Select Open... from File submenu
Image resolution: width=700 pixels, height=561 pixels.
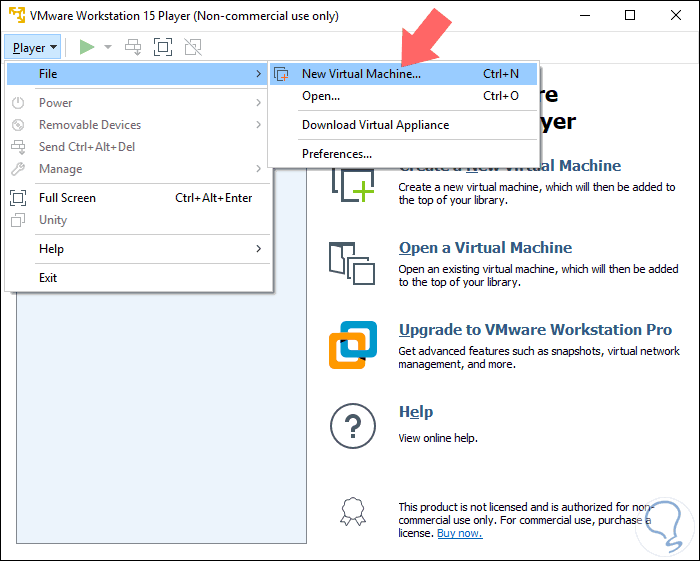(404, 96)
